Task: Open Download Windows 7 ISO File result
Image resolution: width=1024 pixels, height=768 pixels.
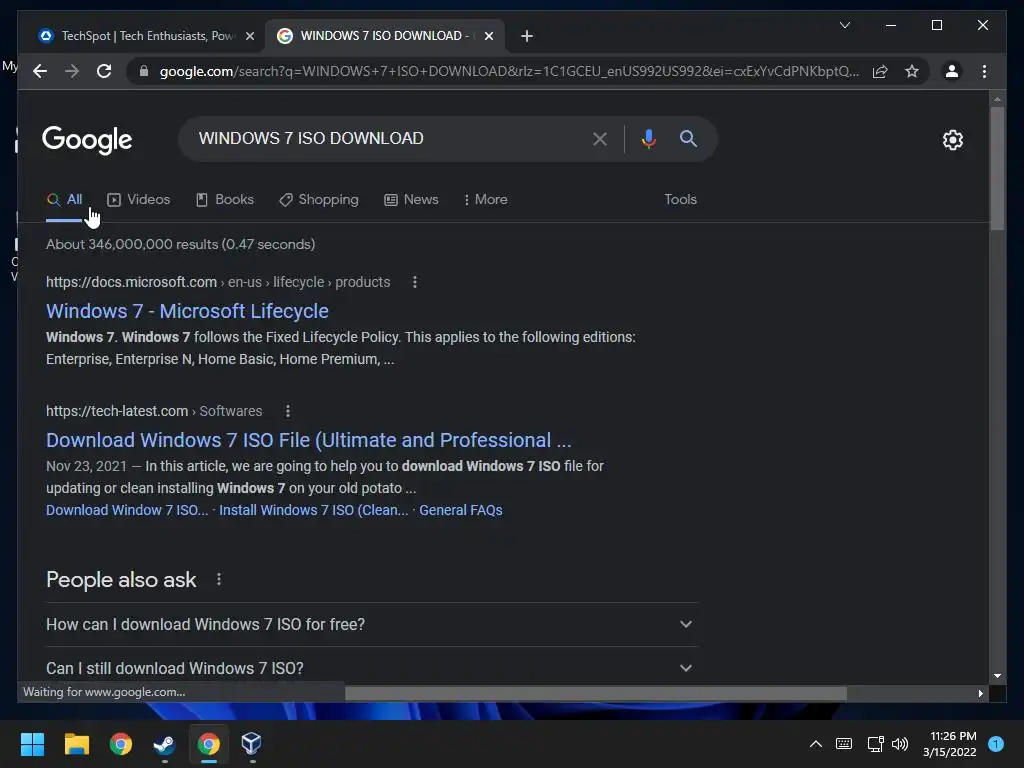Action: tap(309, 440)
